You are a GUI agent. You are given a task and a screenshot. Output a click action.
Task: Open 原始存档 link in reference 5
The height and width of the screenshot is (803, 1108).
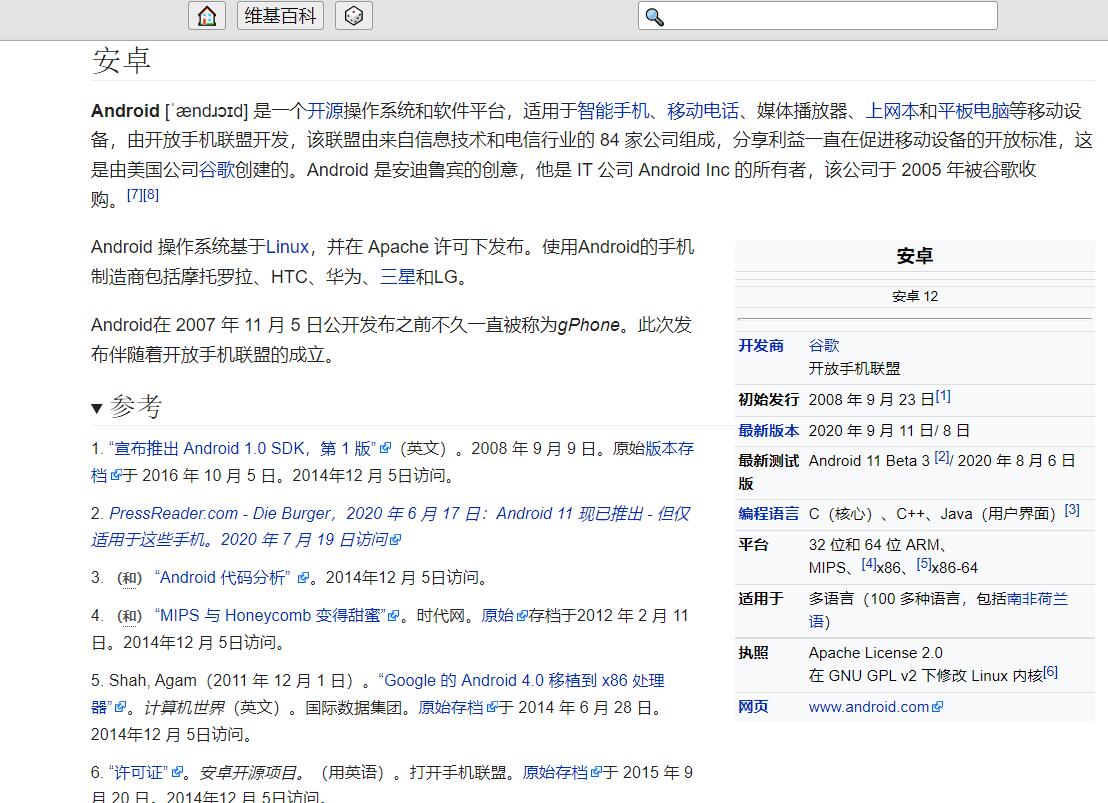point(451,708)
